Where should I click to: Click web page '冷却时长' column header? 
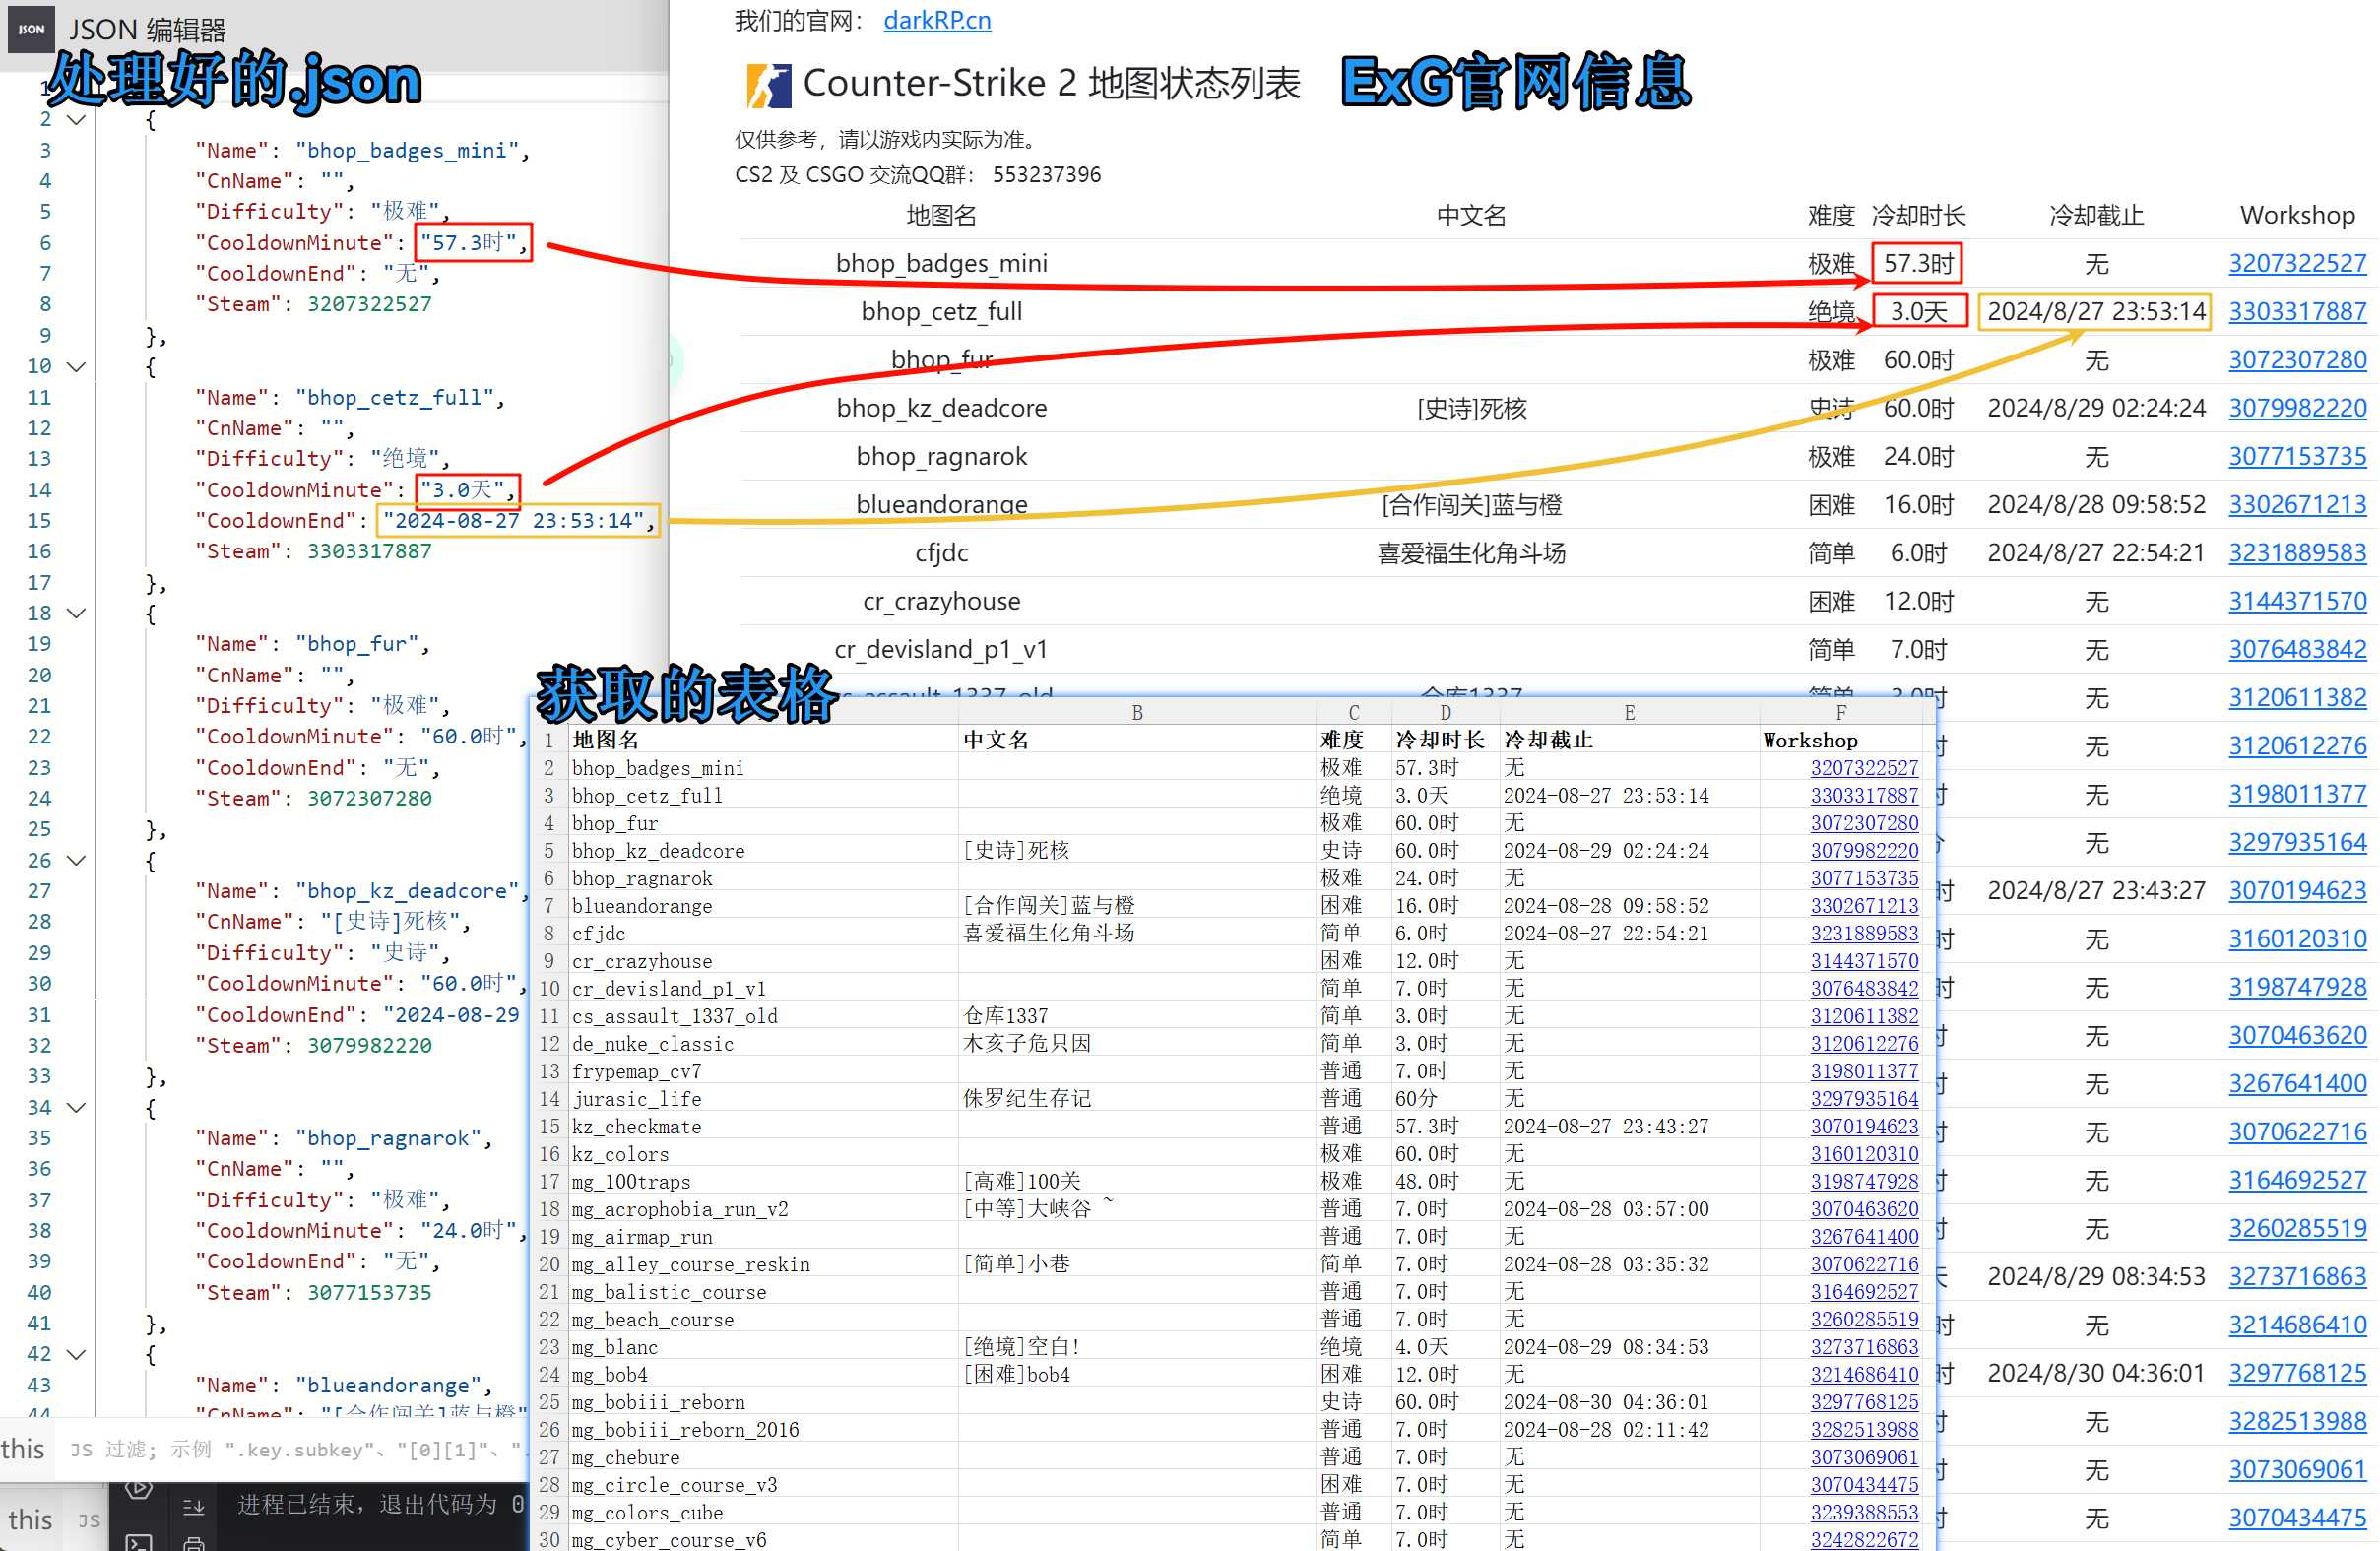tap(1918, 215)
